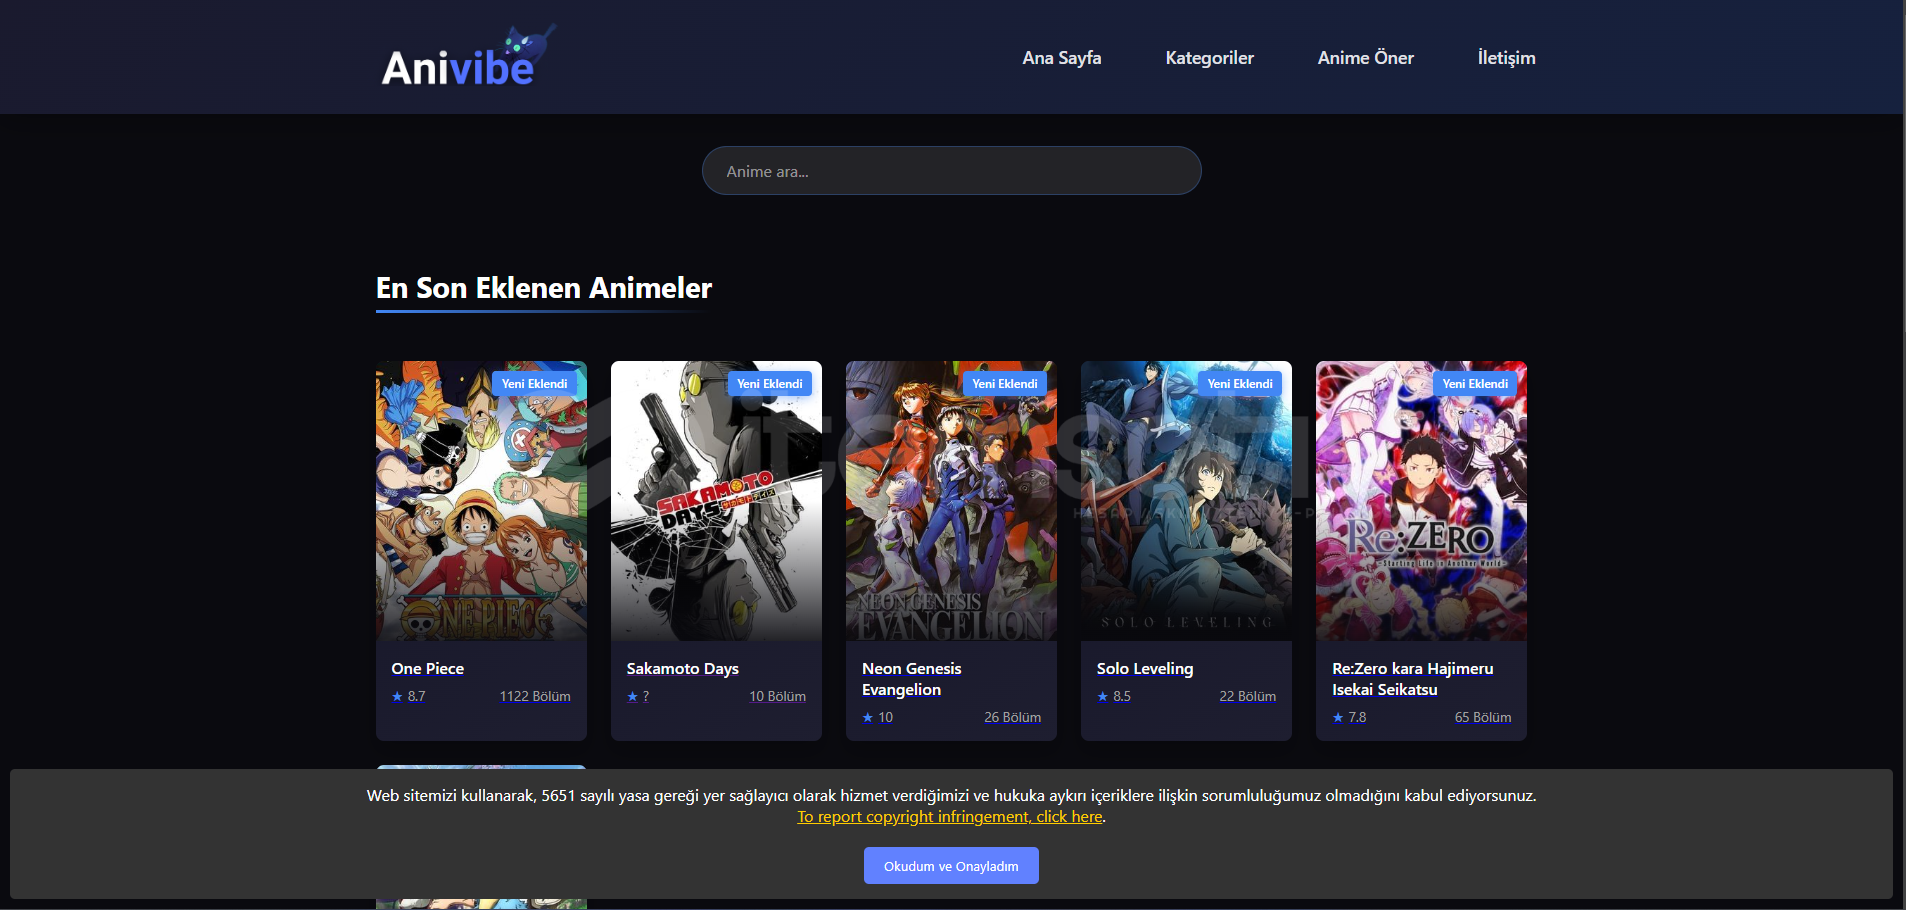This screenshot has width=1906, height=910.
Task: Click the '10 Bölüm' episode count
Action: 777,697
